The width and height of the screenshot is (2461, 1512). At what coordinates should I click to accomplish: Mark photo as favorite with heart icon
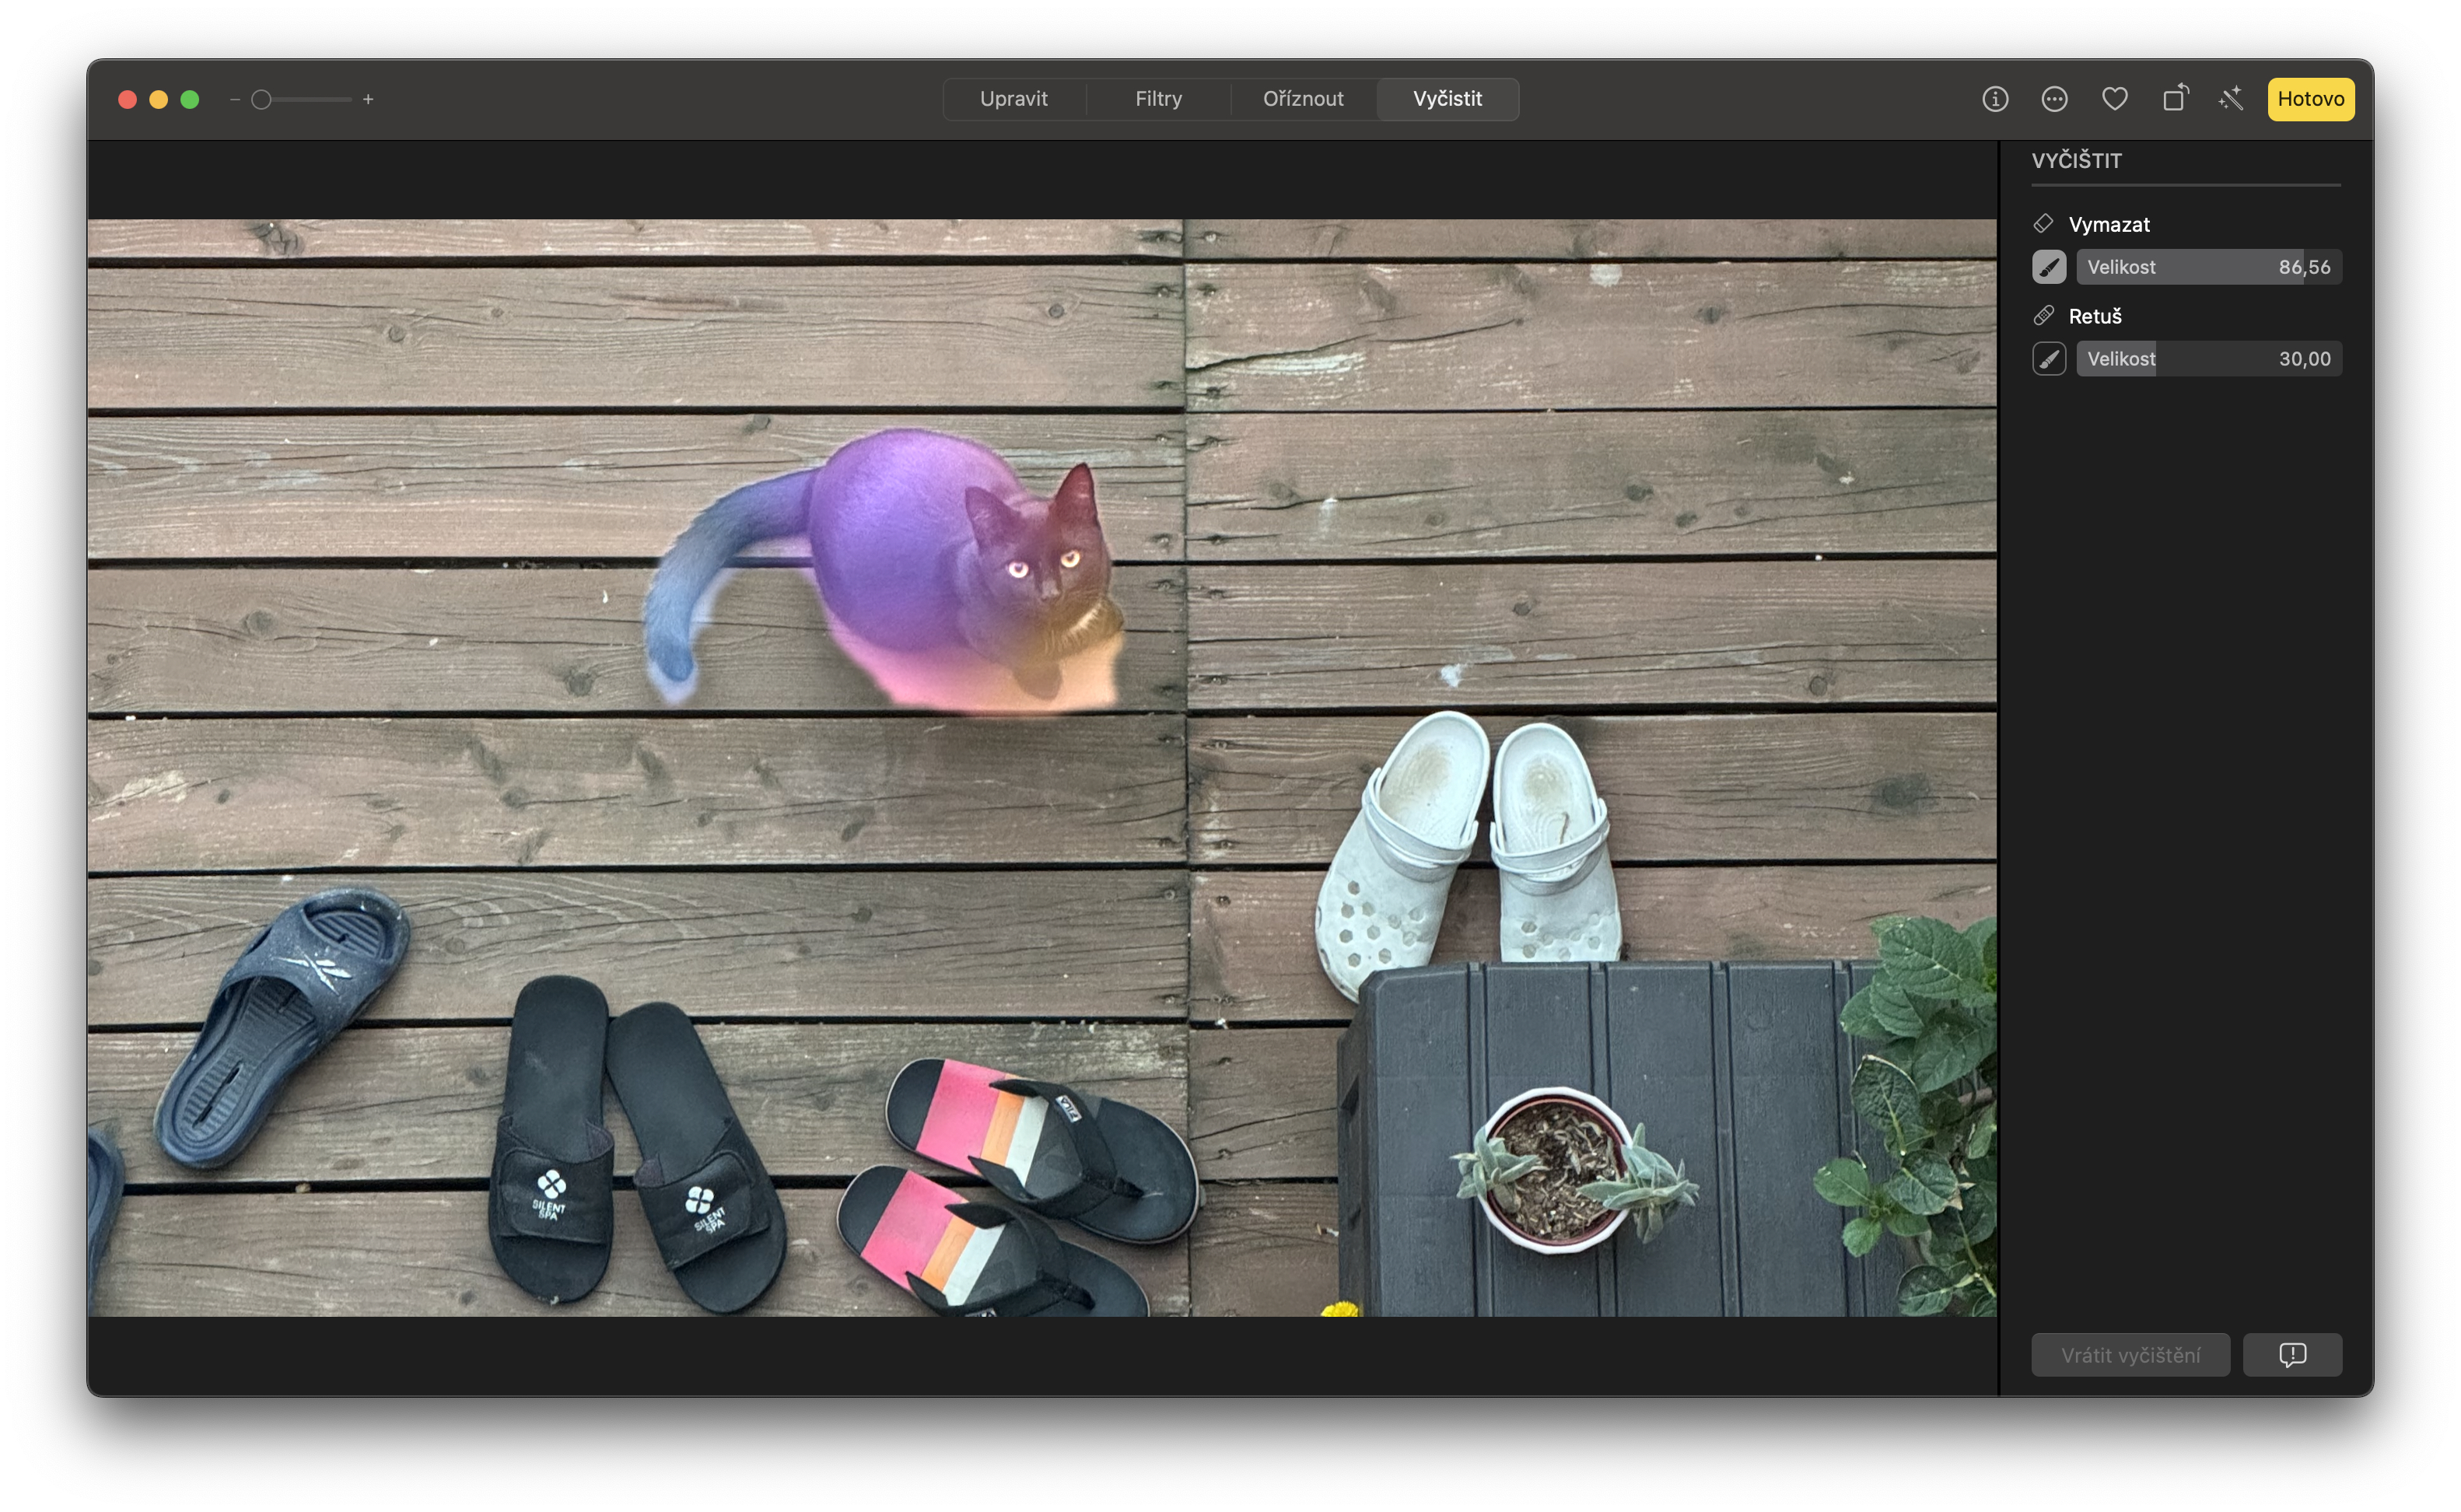coord(2114,99)
